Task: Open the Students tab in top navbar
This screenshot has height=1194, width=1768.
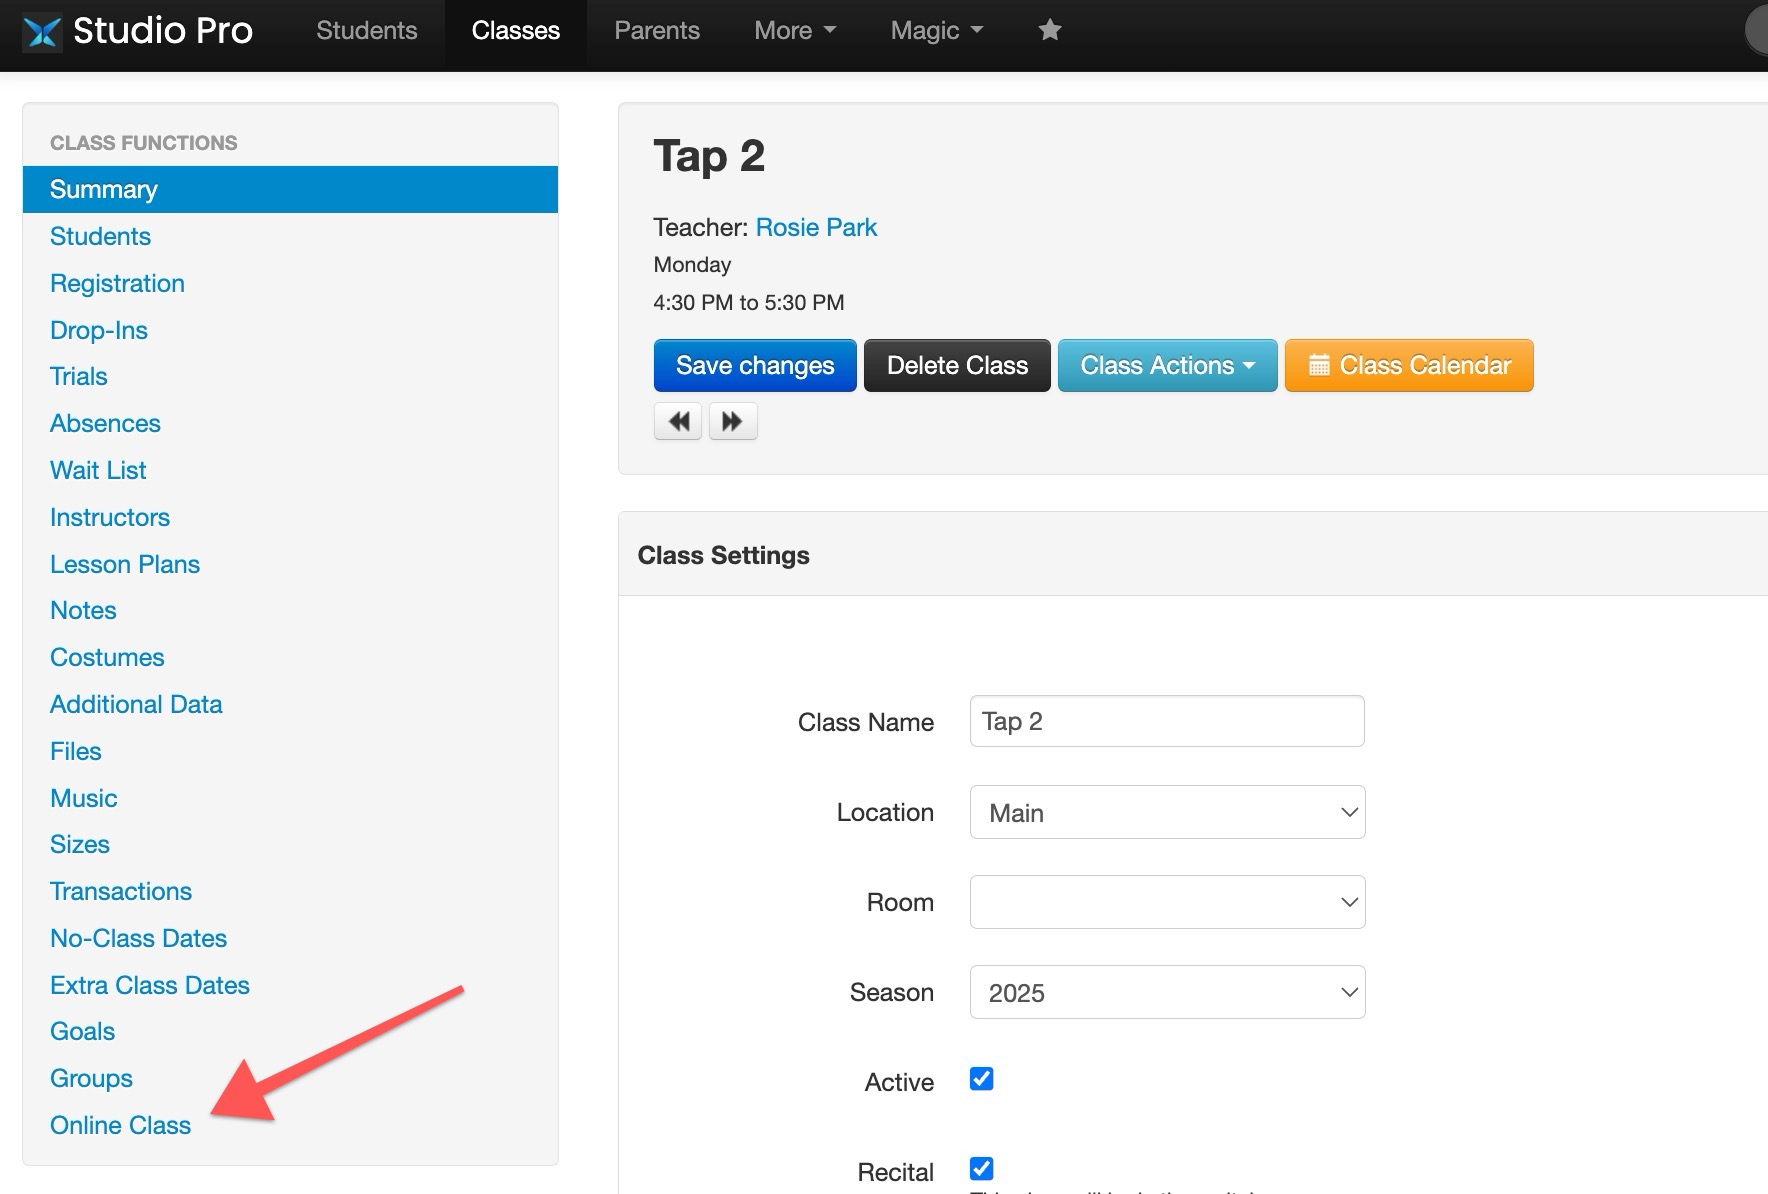Action: click(x=367, y=30)
